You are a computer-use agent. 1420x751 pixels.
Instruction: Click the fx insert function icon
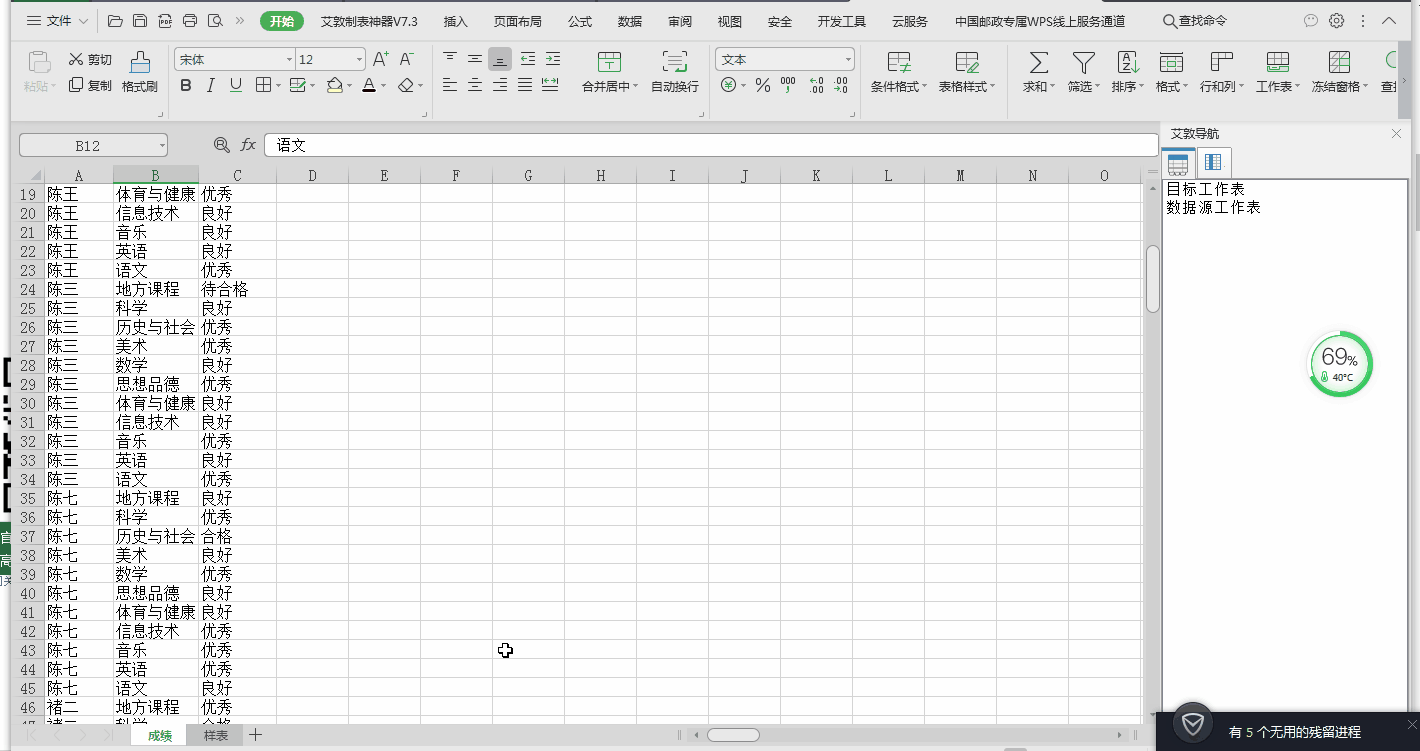[x=248, y=146]
